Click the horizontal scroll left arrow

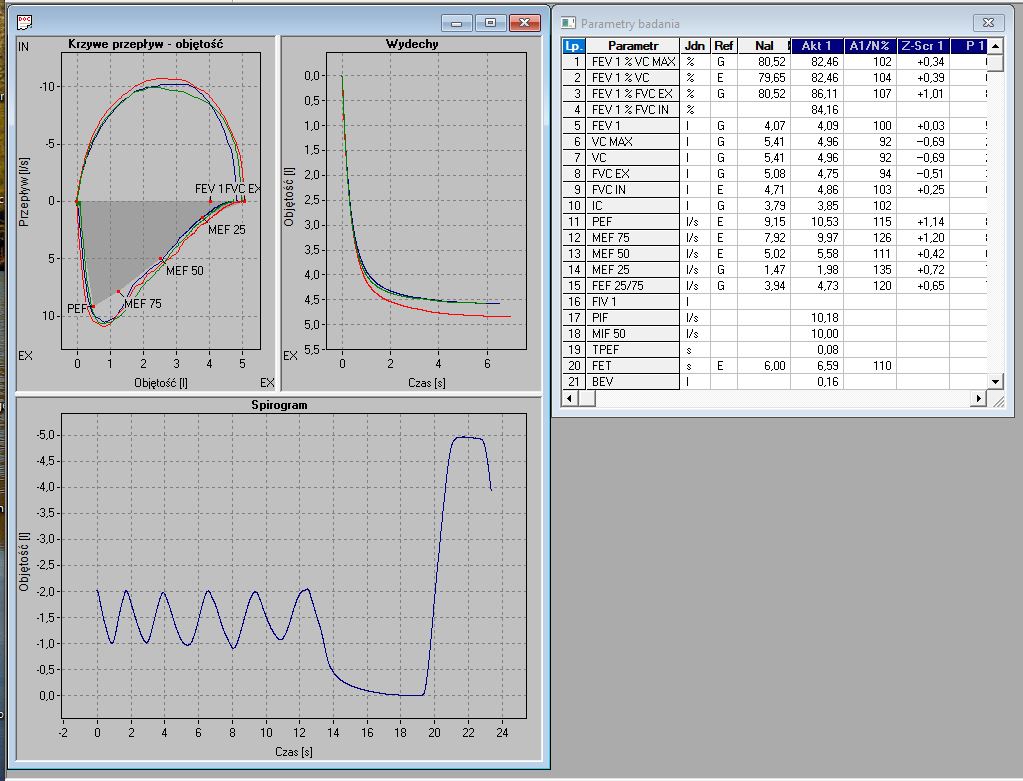(570, 398)
